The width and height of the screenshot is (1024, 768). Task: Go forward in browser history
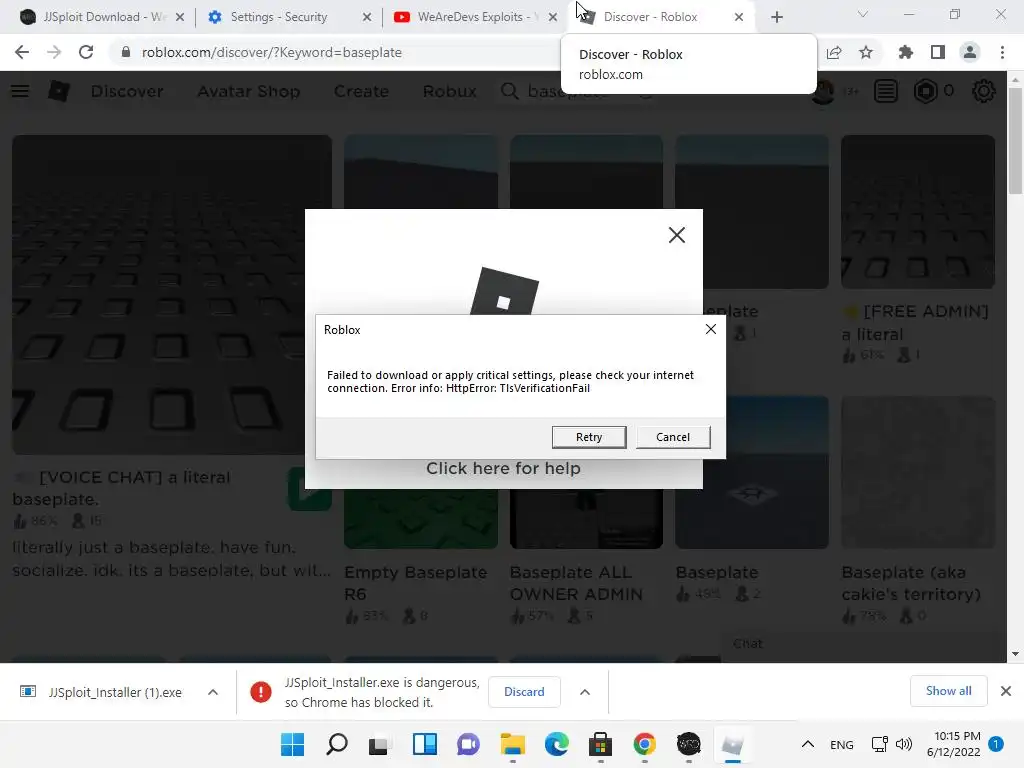click(54, 52)
